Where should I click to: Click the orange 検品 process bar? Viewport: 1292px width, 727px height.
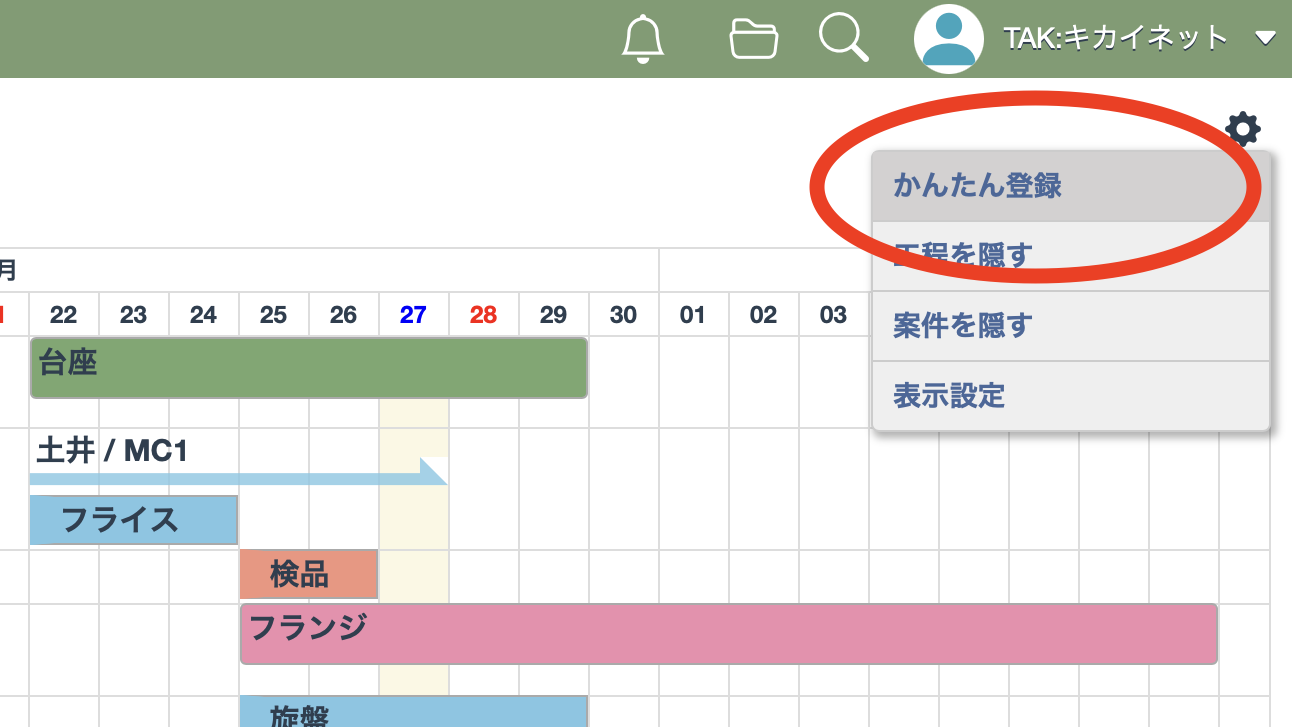click(308, 574)
